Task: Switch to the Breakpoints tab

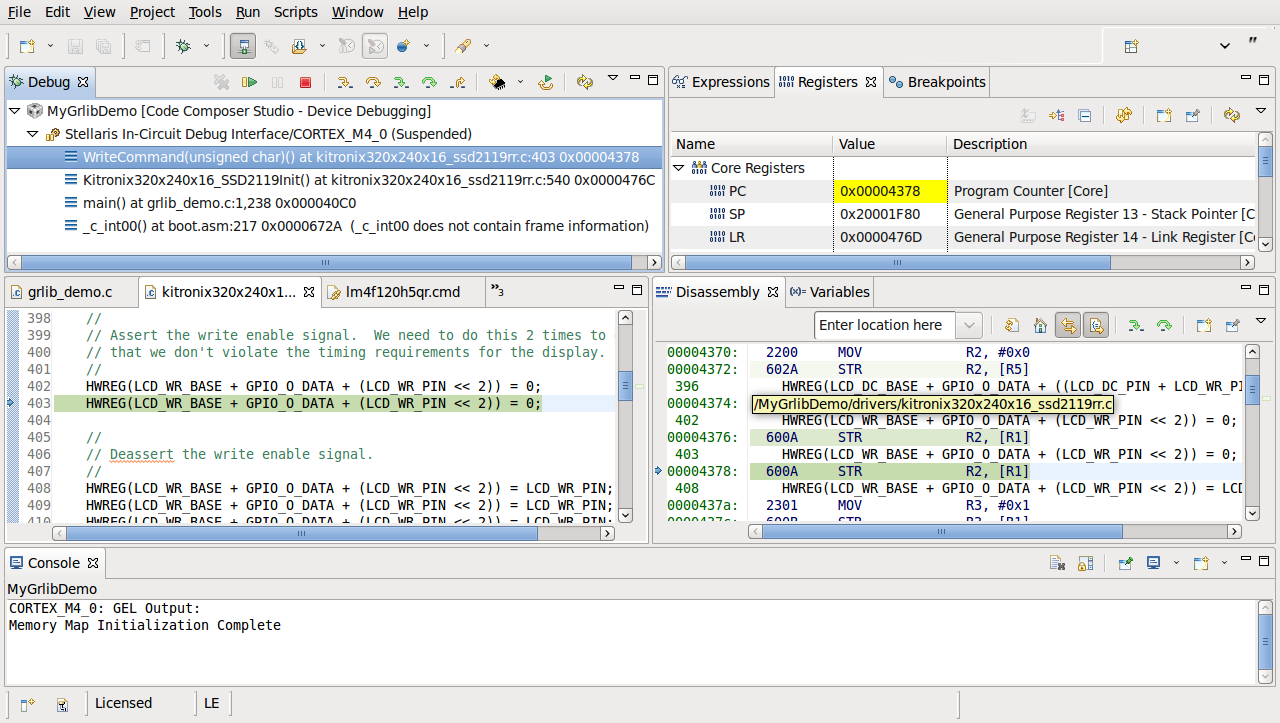Action: tap(937, 82)
